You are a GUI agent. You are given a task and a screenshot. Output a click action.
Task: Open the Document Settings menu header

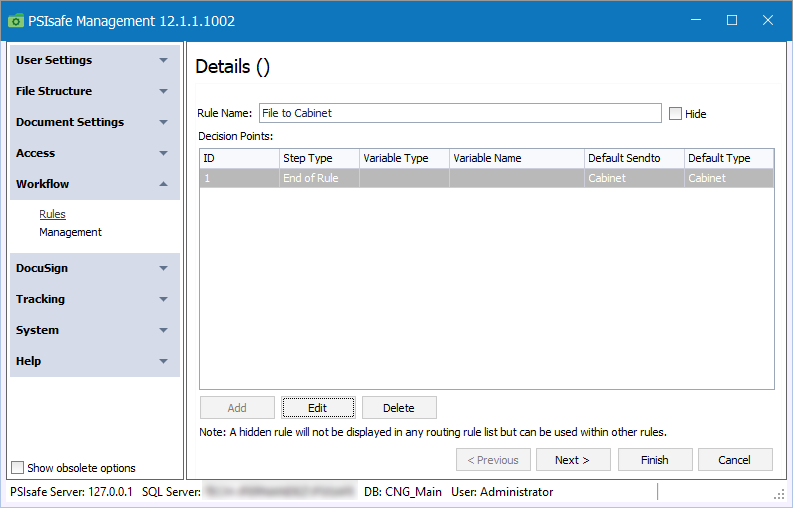[x=95, y=122]
